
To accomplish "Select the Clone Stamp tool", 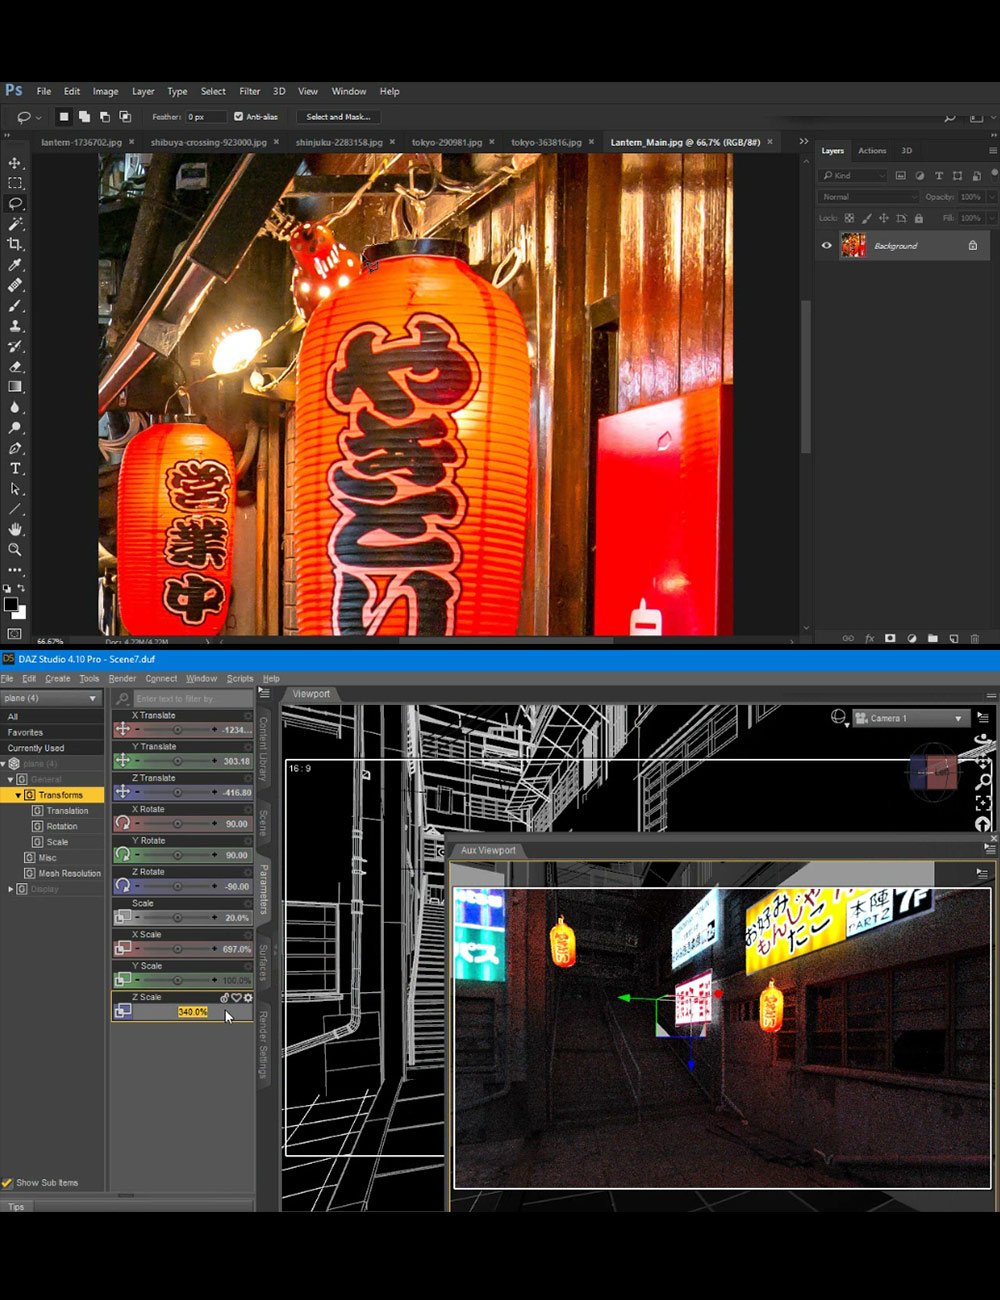I will [x=14, y=325].
